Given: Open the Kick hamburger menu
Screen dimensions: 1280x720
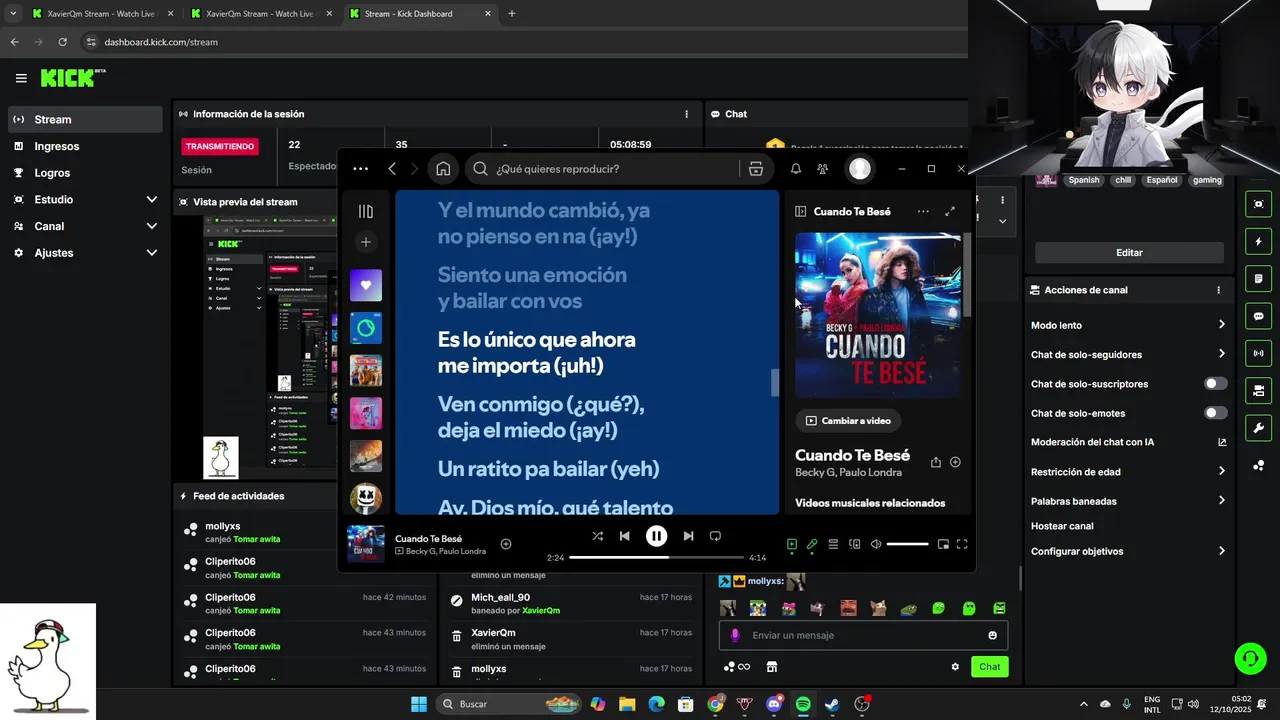Looking at the screenshot, I should (x=21, y=78).
